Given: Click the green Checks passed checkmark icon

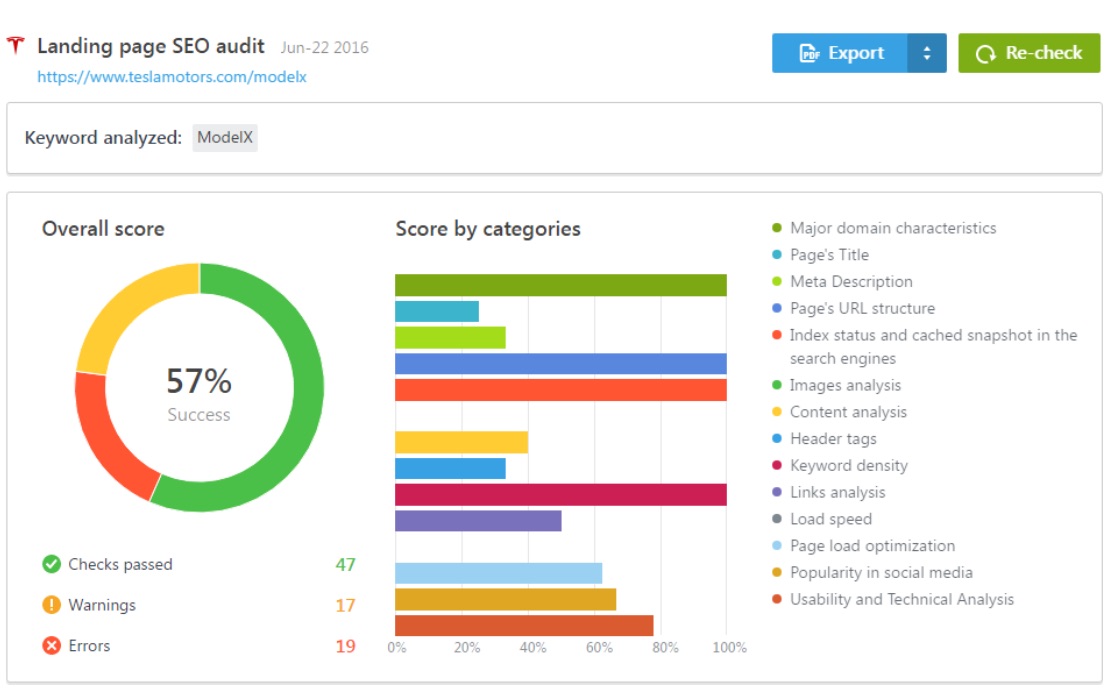Looking at the screenshot, I should pos(52,565).
